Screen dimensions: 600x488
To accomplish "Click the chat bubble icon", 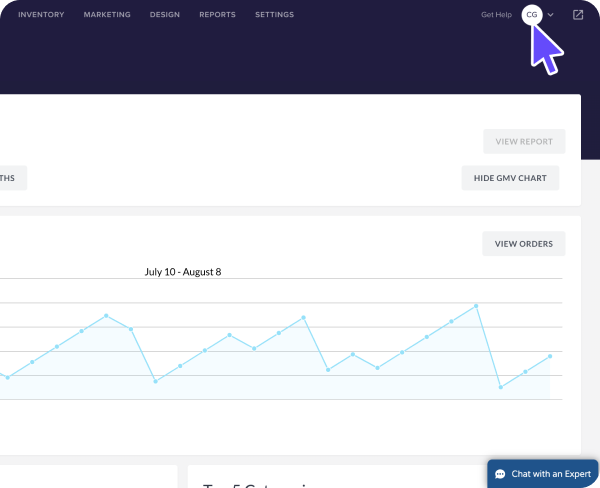I will tap(500, 474).
